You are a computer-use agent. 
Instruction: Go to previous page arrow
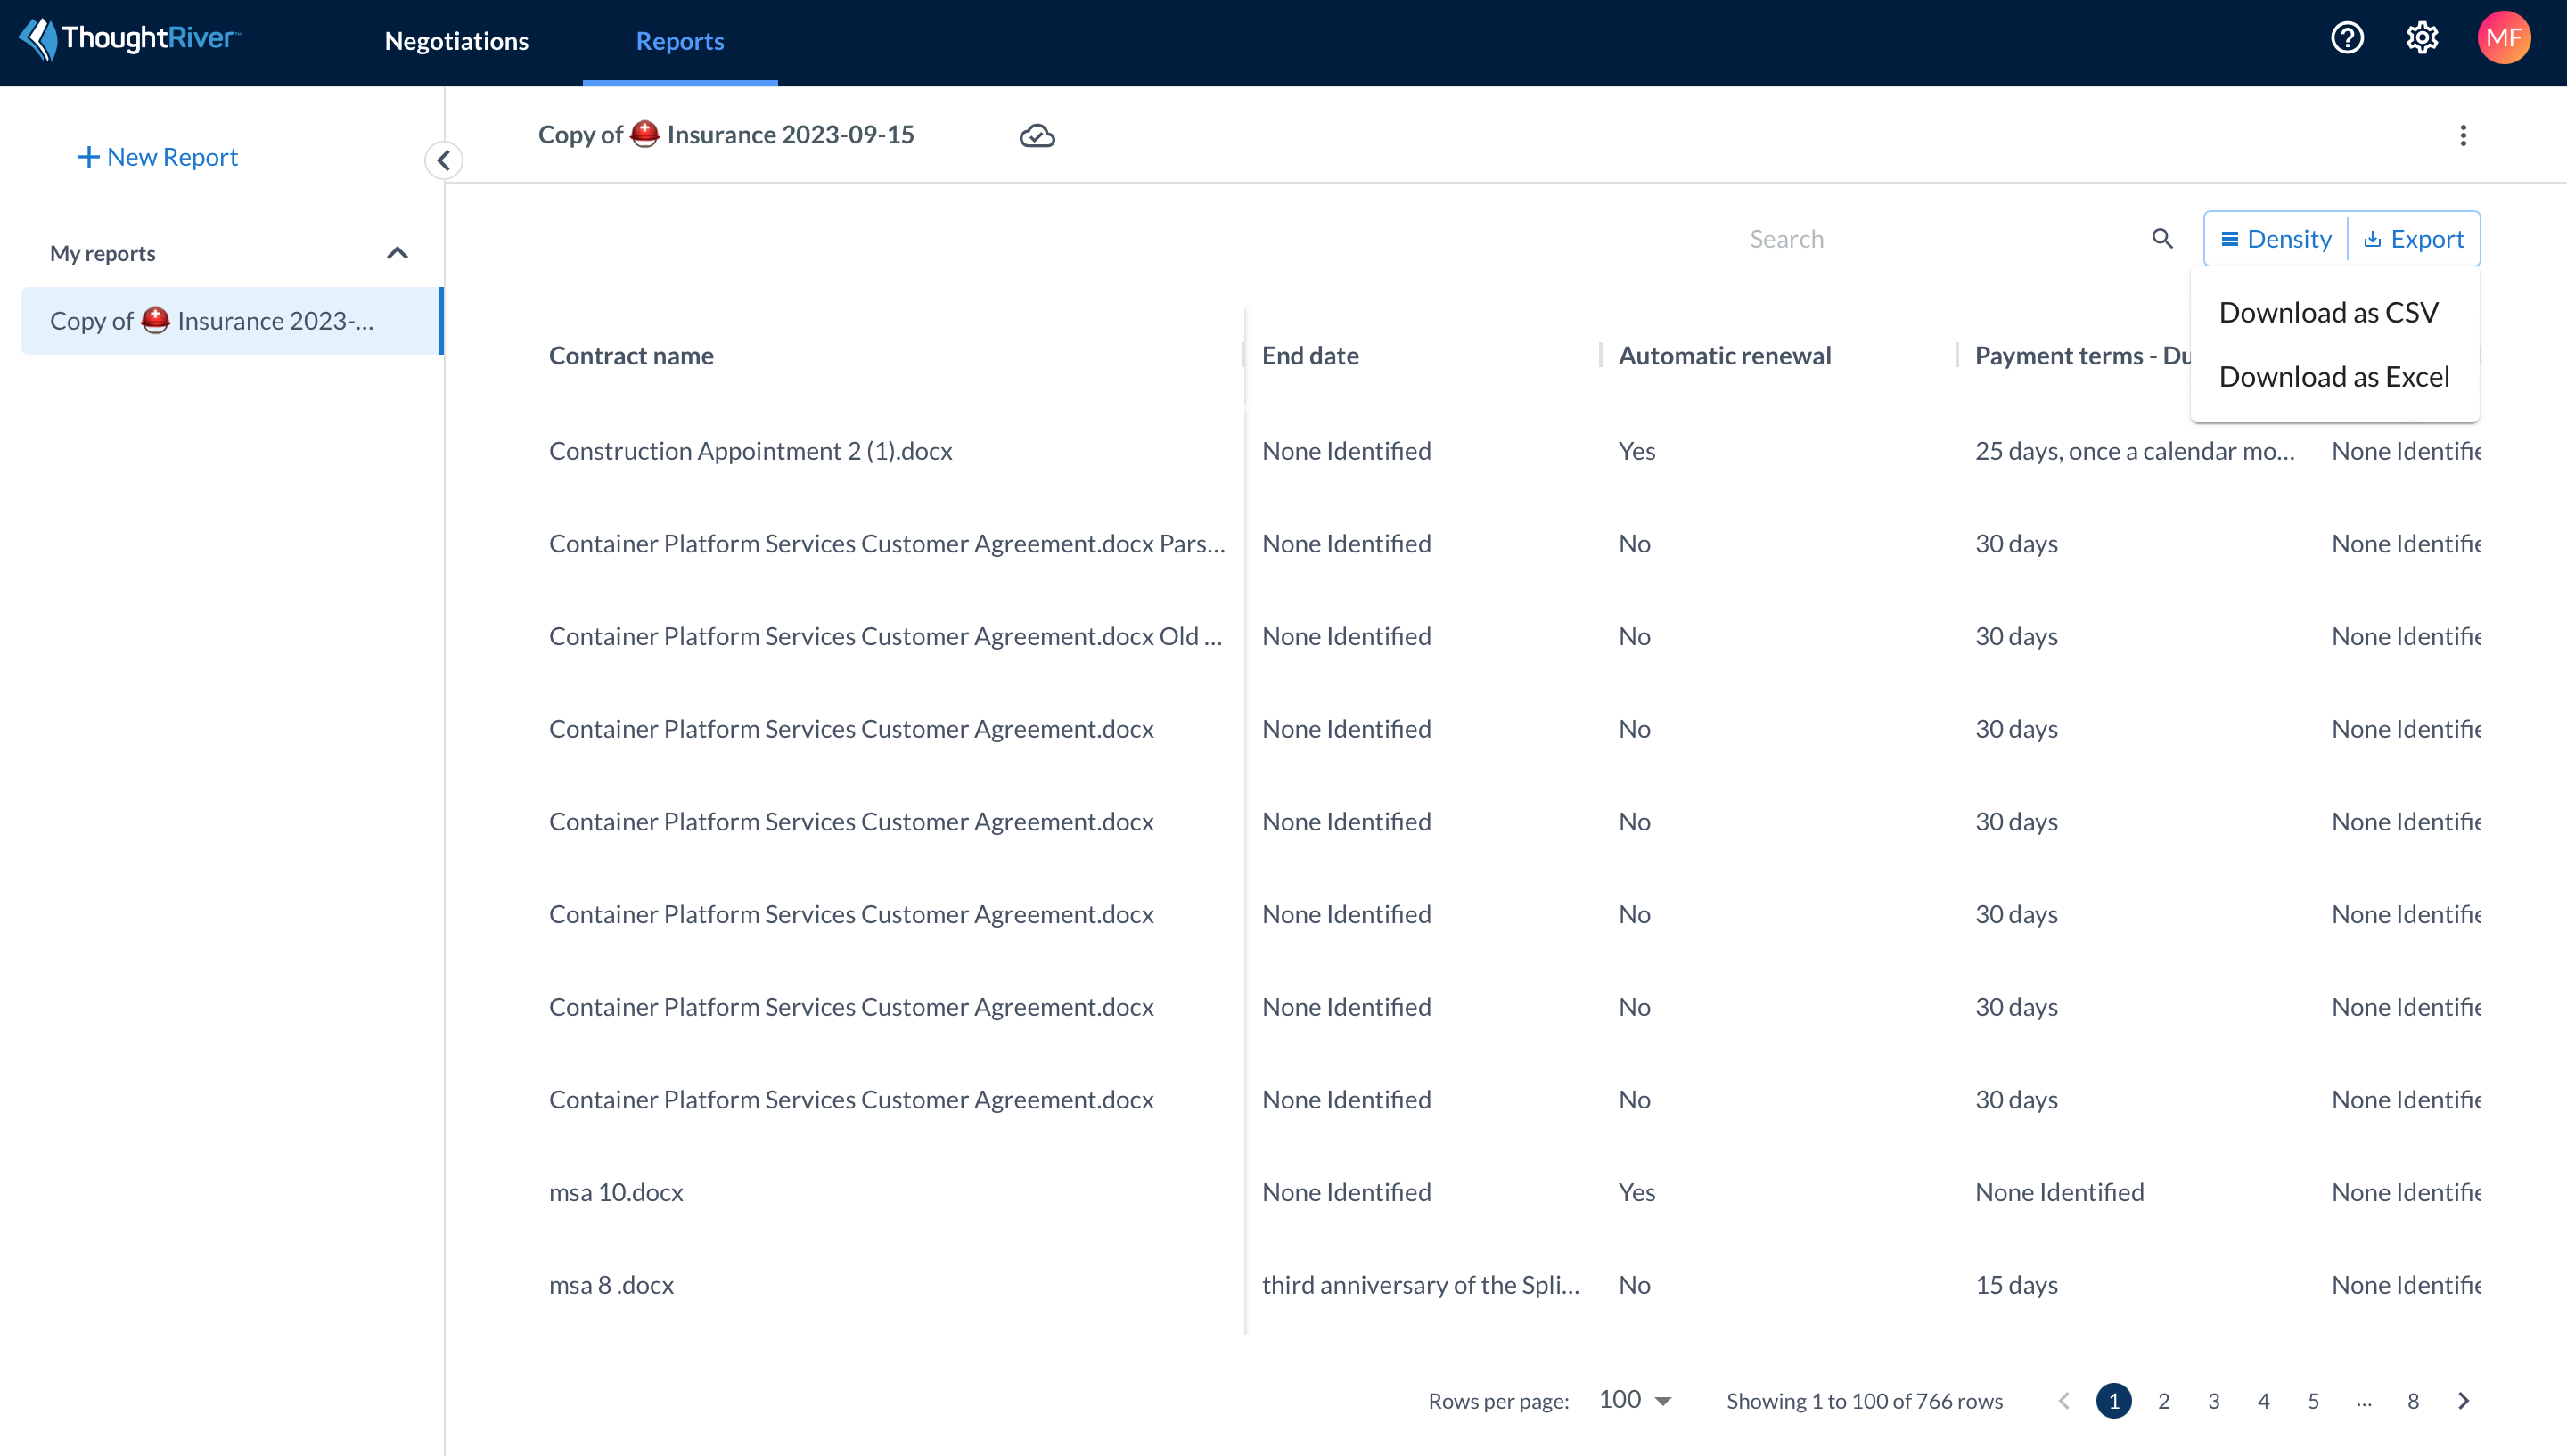(x=2064, y=1400)
